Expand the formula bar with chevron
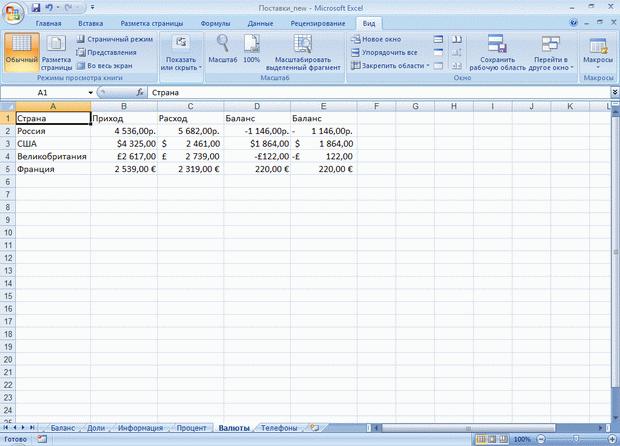The image size is (620, 446). 615,93
